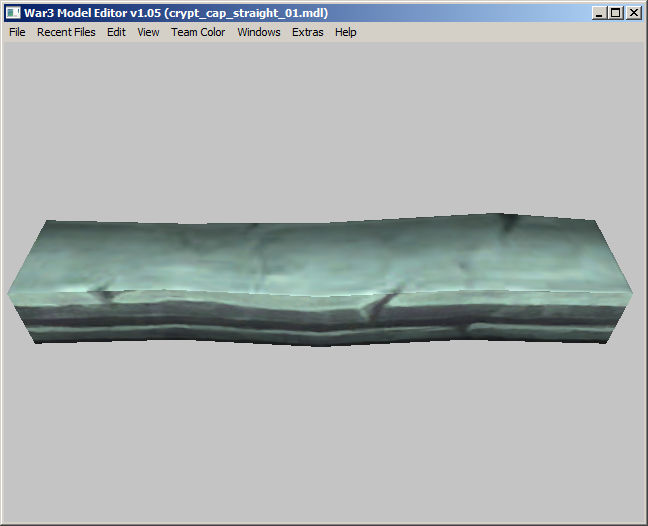Screen dimensions: 648x526
Task: Open the Recent Files menu
Action: click(66, 32)
